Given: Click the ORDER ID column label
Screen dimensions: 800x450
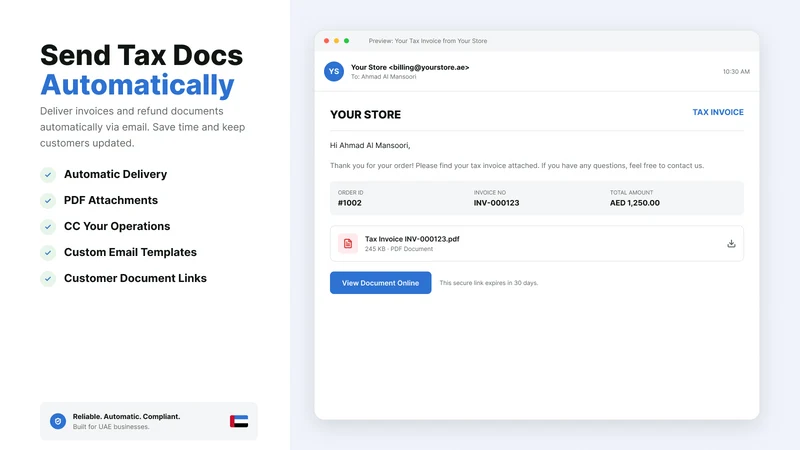Looking at the screenshot, I should tap(351, 193).
